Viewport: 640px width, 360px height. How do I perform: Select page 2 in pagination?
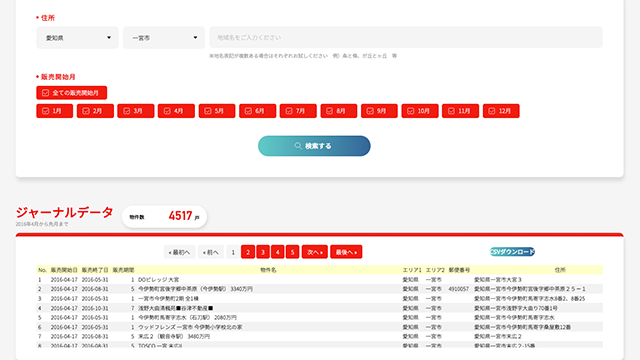pos(248,252)
